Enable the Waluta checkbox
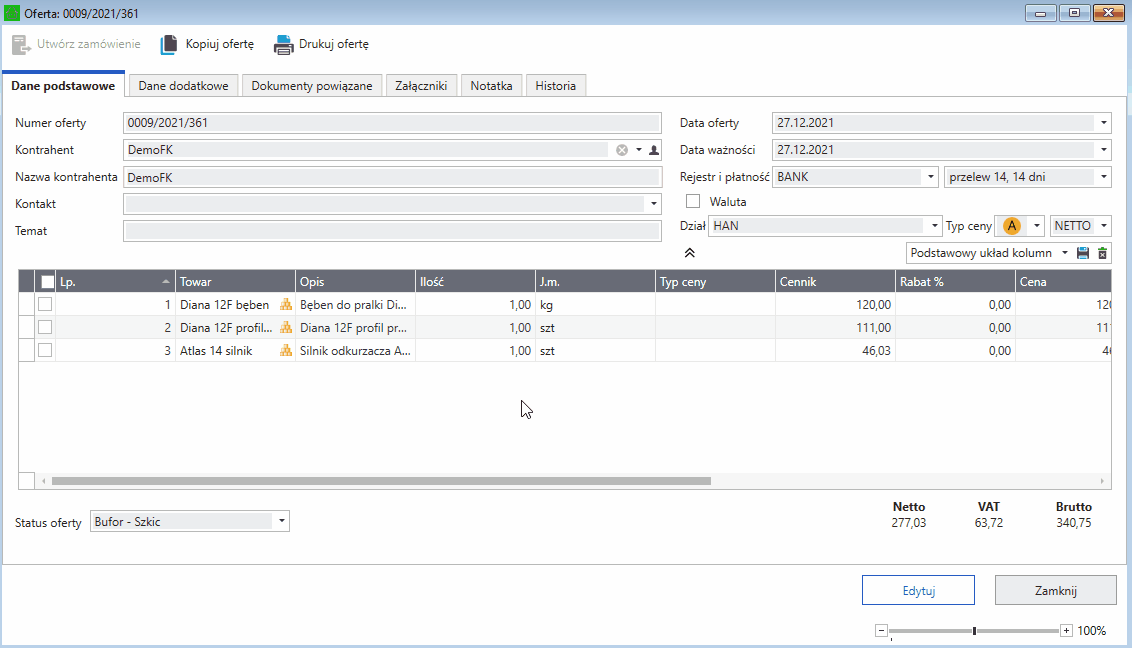Screen dimensions: 1132x648 [693, 201]
